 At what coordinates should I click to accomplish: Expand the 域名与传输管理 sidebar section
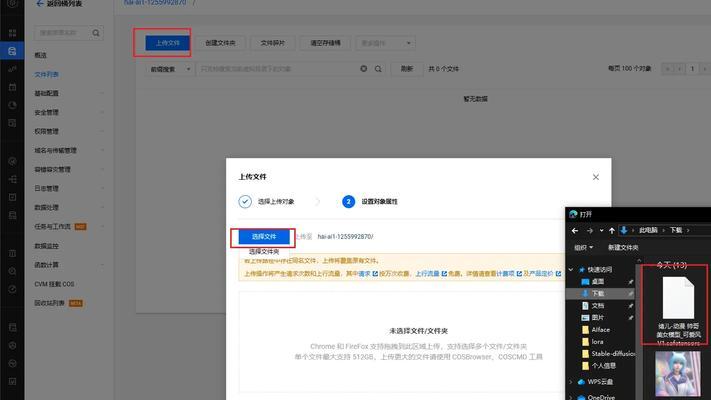pyautogui.click(x=68, y=151)
